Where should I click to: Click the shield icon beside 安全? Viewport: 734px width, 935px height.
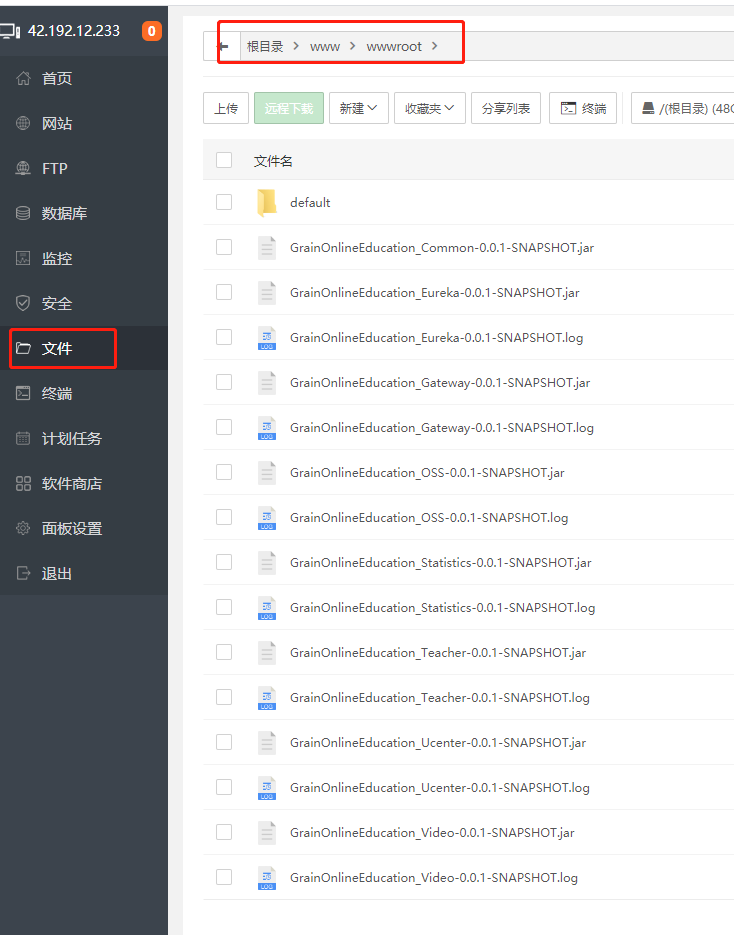(x=23, y=303)
